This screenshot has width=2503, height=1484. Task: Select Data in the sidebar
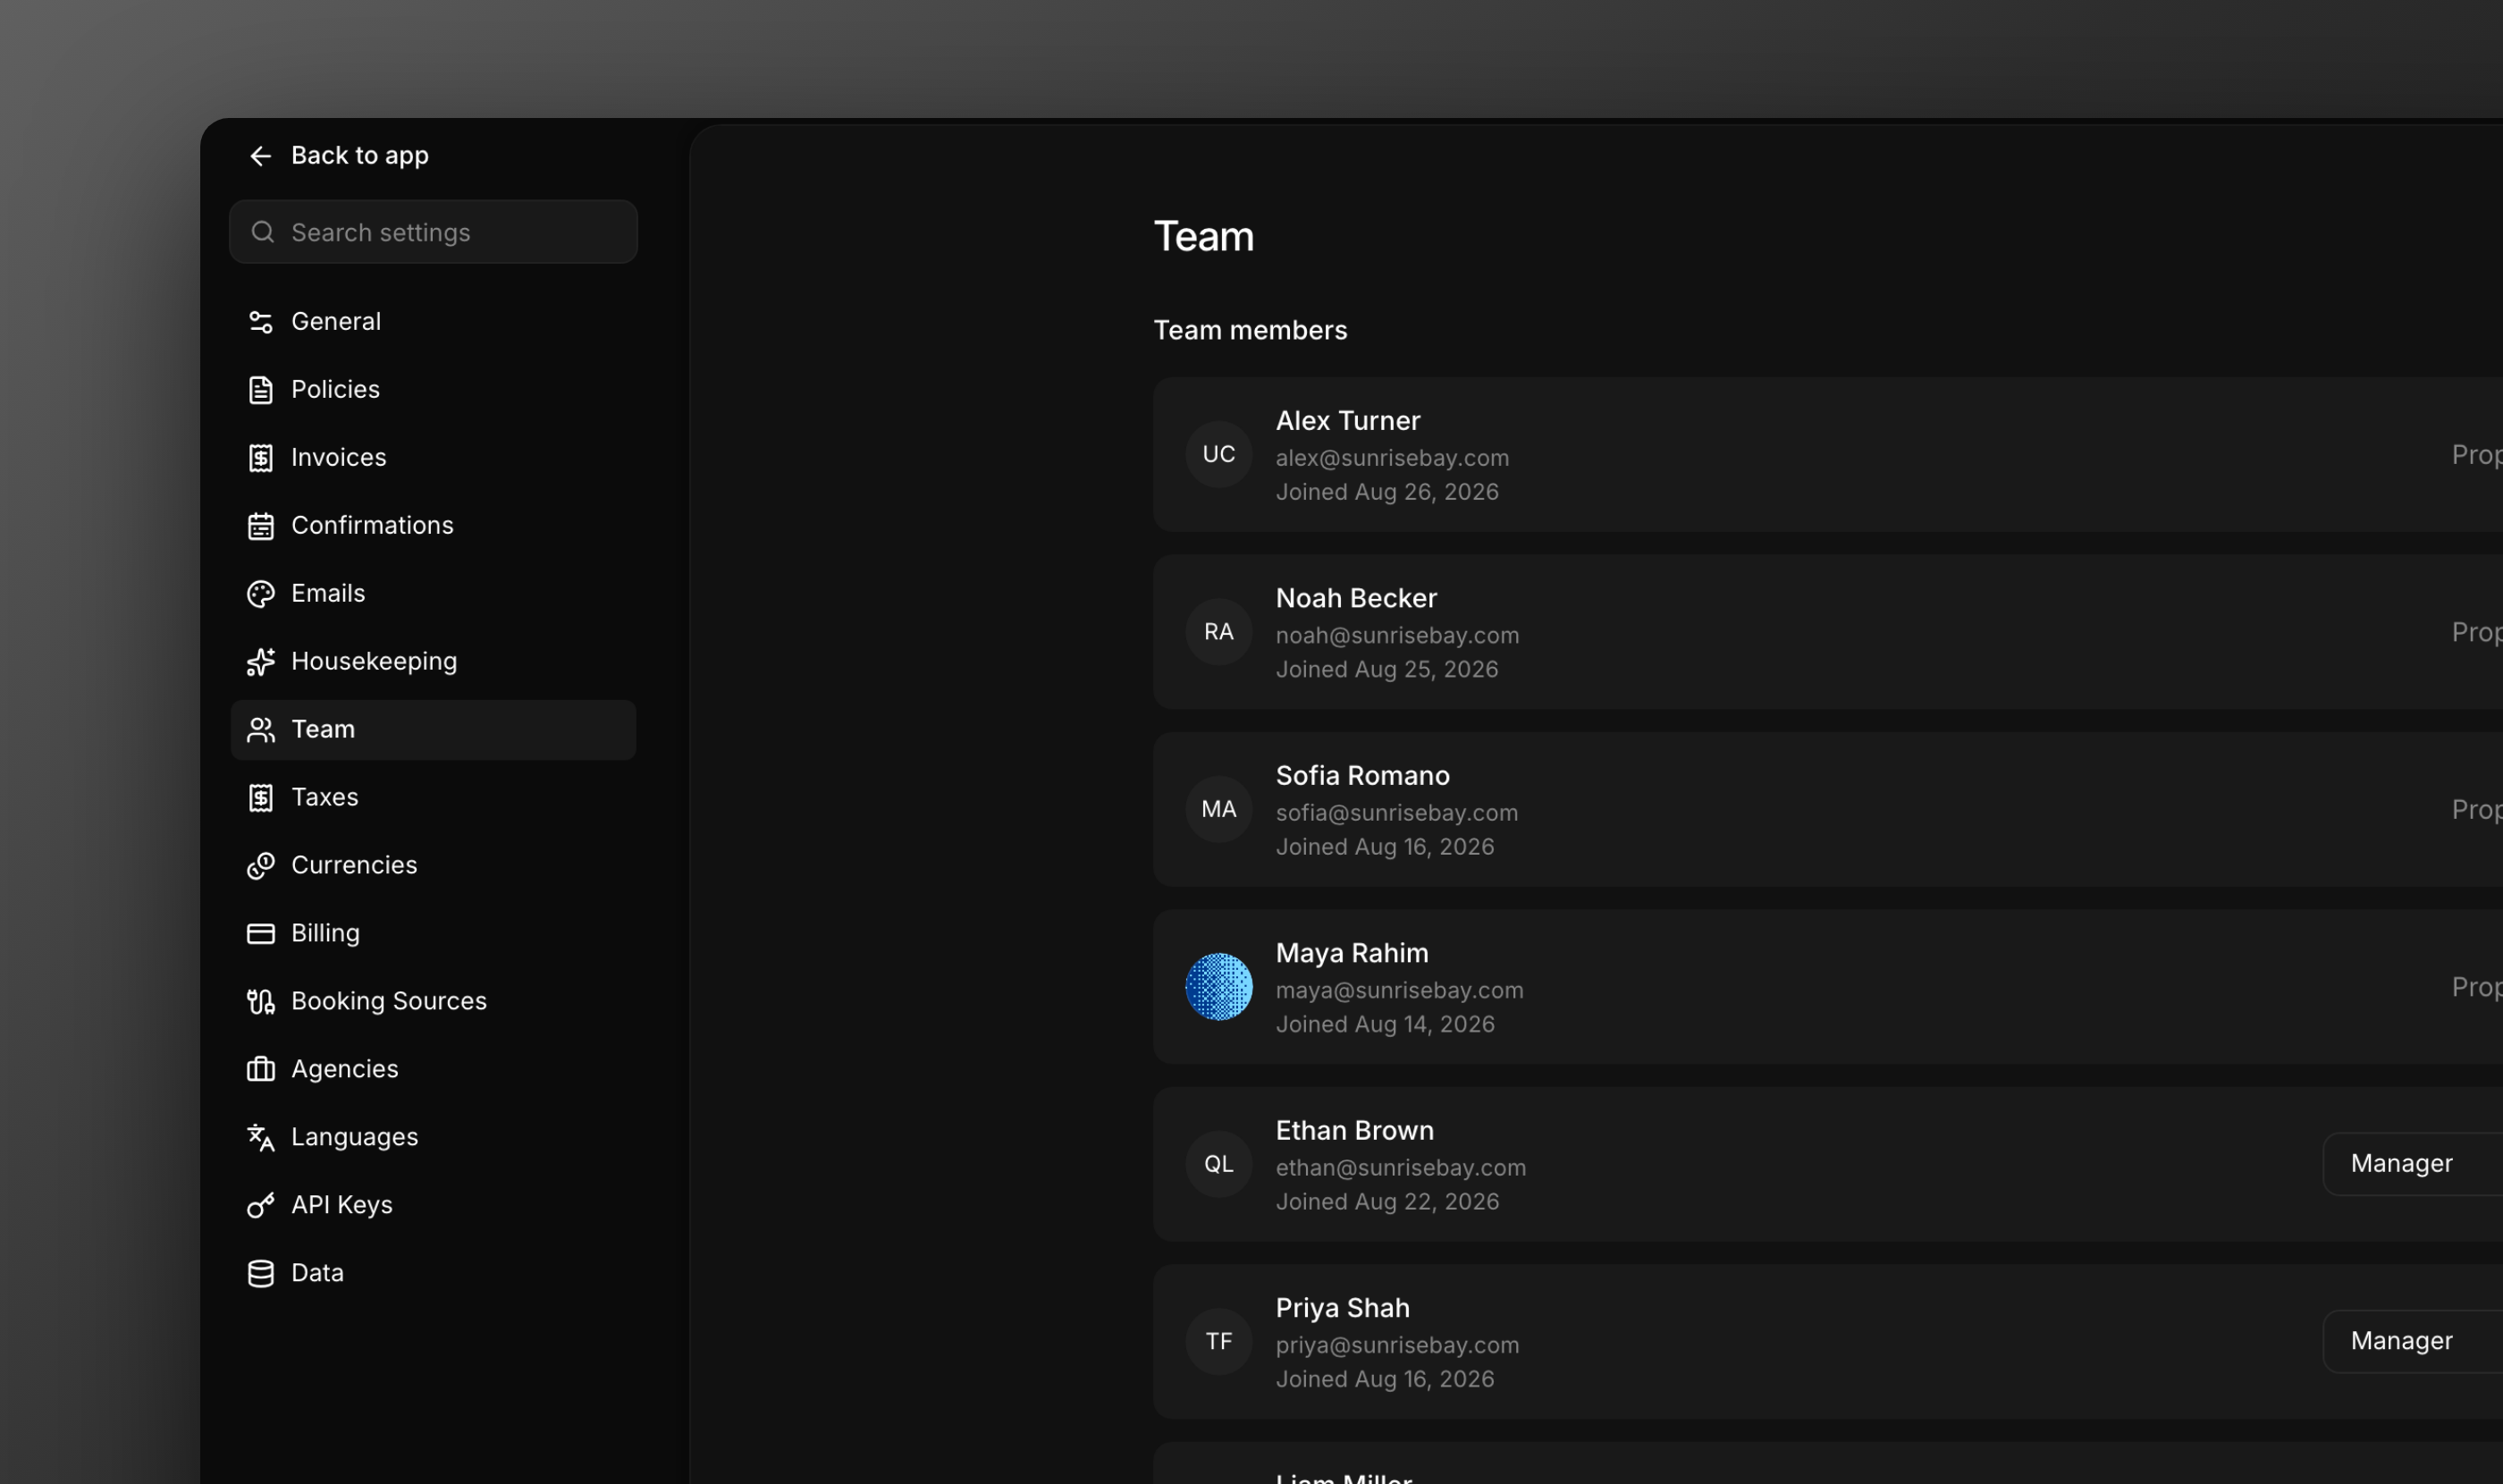[433, 1274]
